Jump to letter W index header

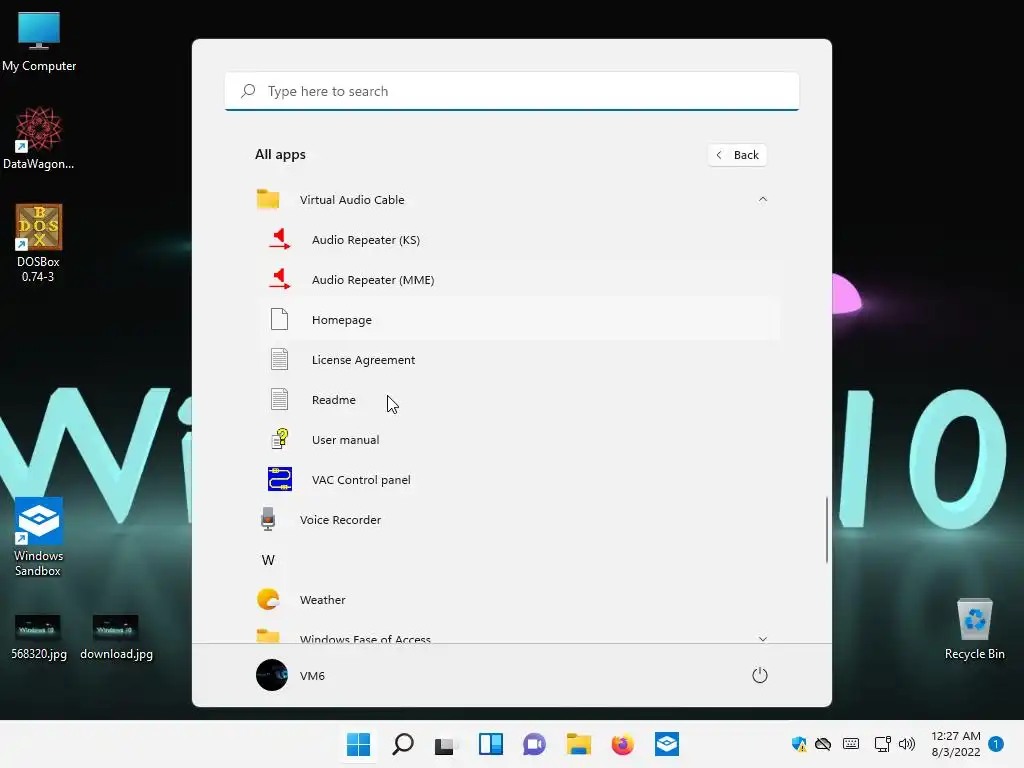[268, 560]
